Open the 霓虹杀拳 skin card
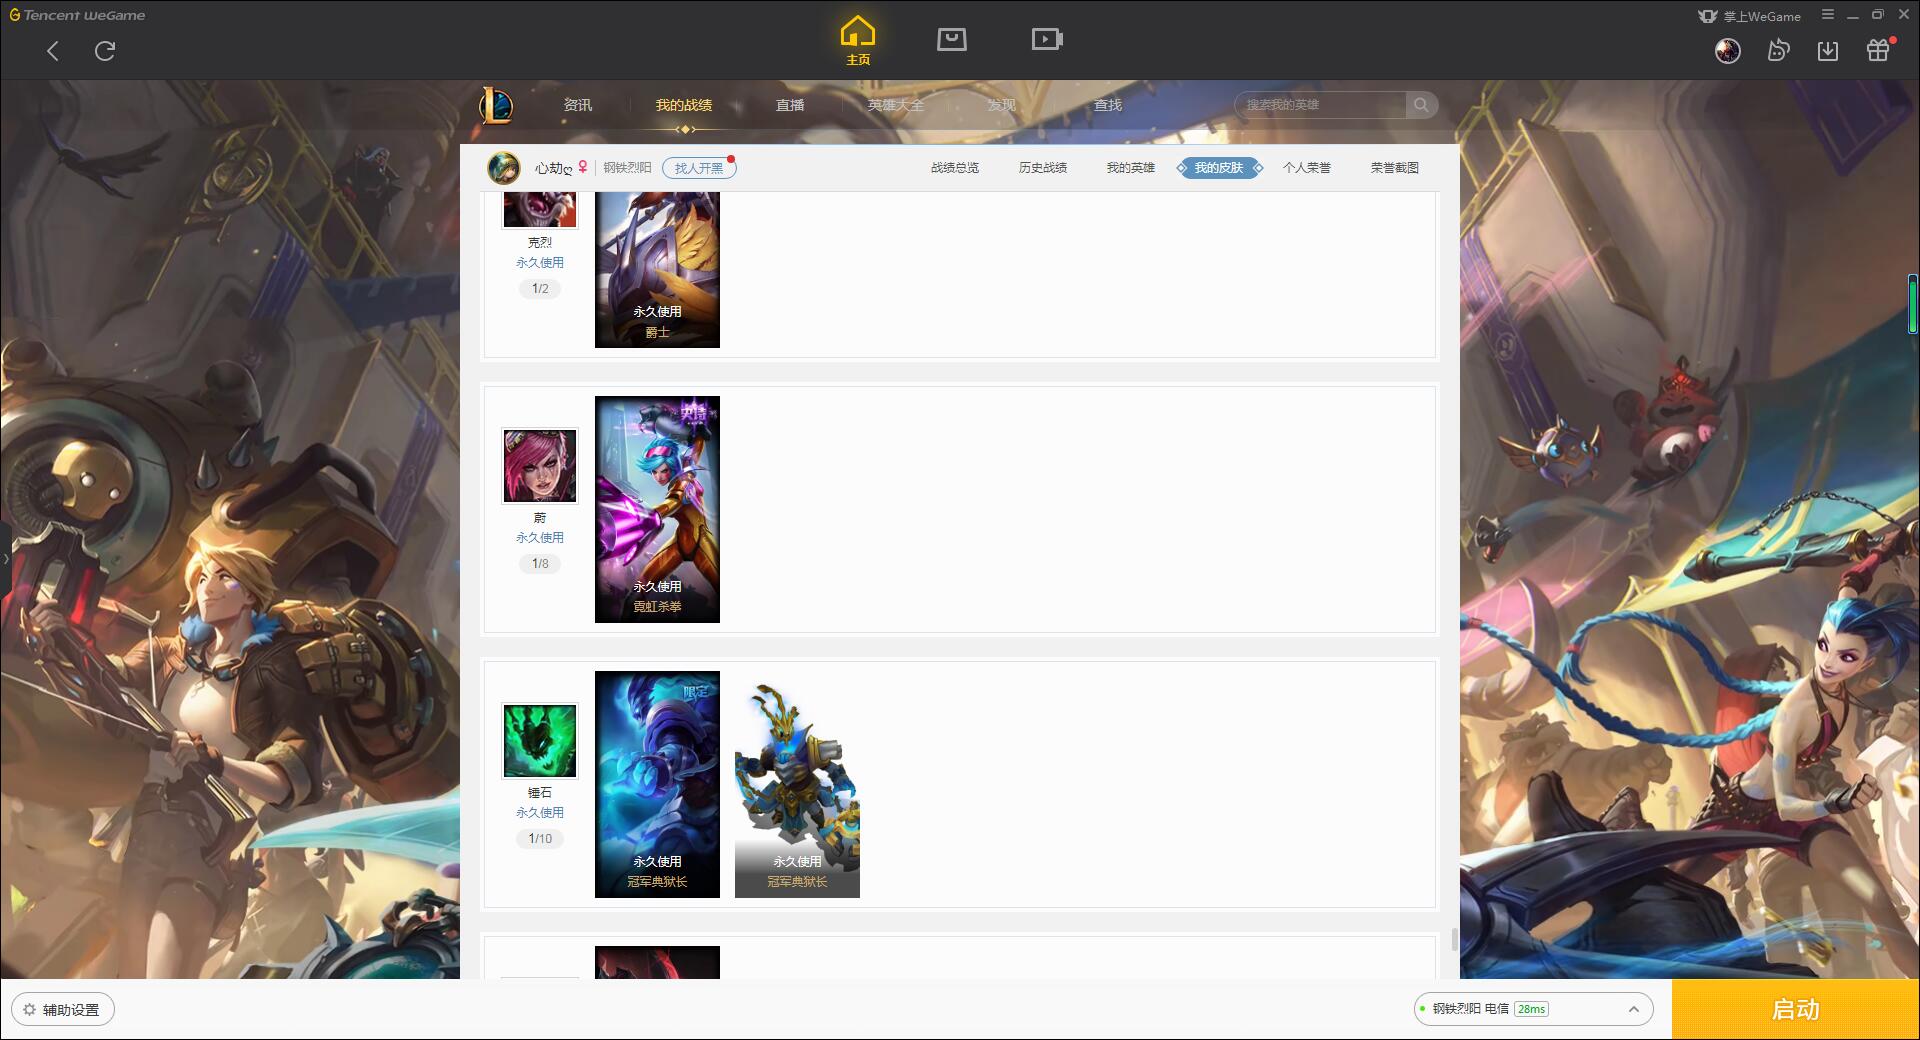Image resolution: width=1920 pixels, height=1040 pixels. point(657,509)
